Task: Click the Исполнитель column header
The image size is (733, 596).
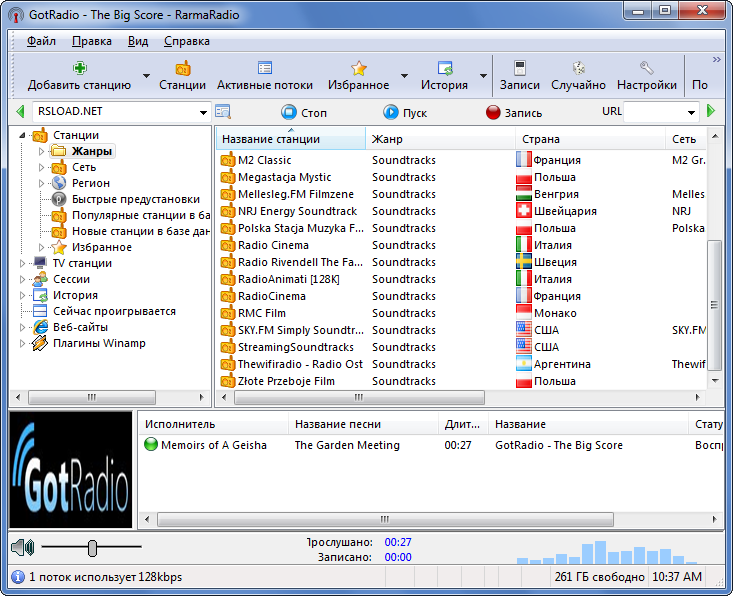Action: pos(213,424)
